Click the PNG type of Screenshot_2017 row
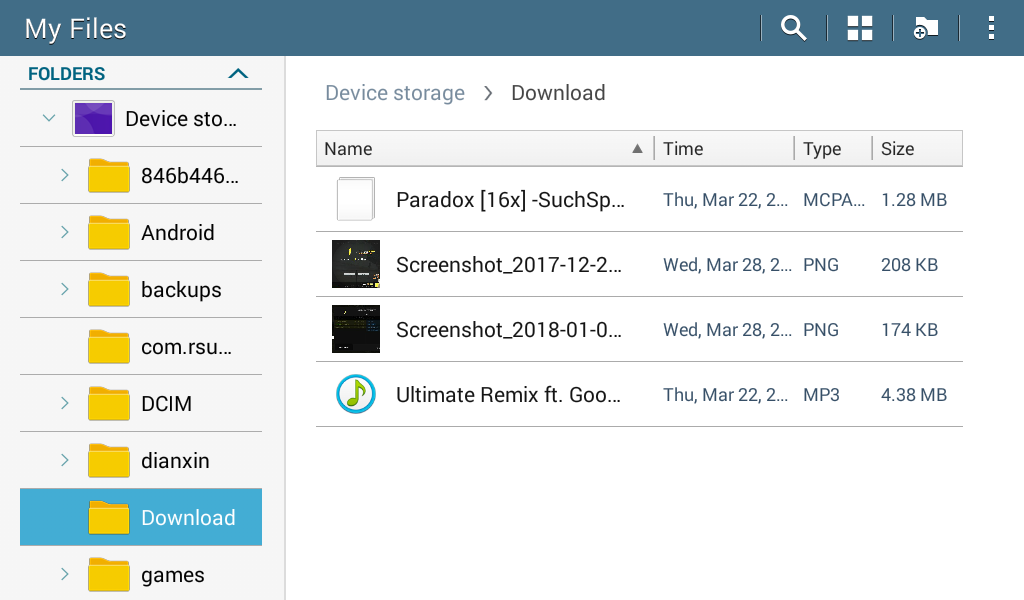The height and width of the screenshot is (600, 1024). 821,264
